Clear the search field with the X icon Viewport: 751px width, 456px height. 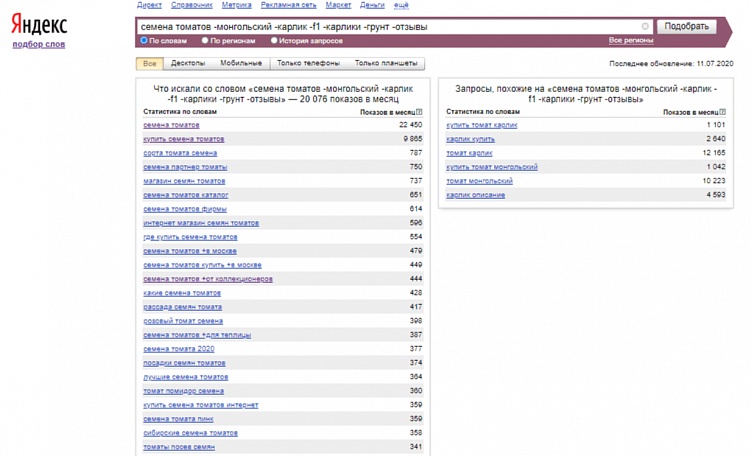click(x=645, y=26)
